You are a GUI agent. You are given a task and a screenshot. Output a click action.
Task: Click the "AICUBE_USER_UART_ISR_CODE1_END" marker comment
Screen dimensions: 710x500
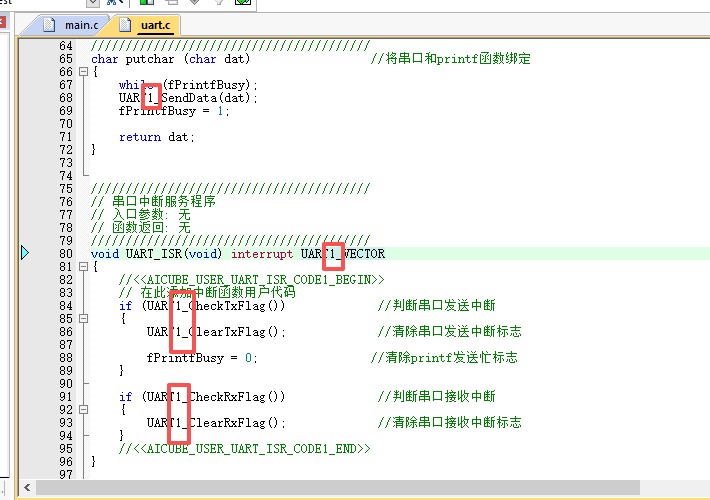[x=245, y=449]
